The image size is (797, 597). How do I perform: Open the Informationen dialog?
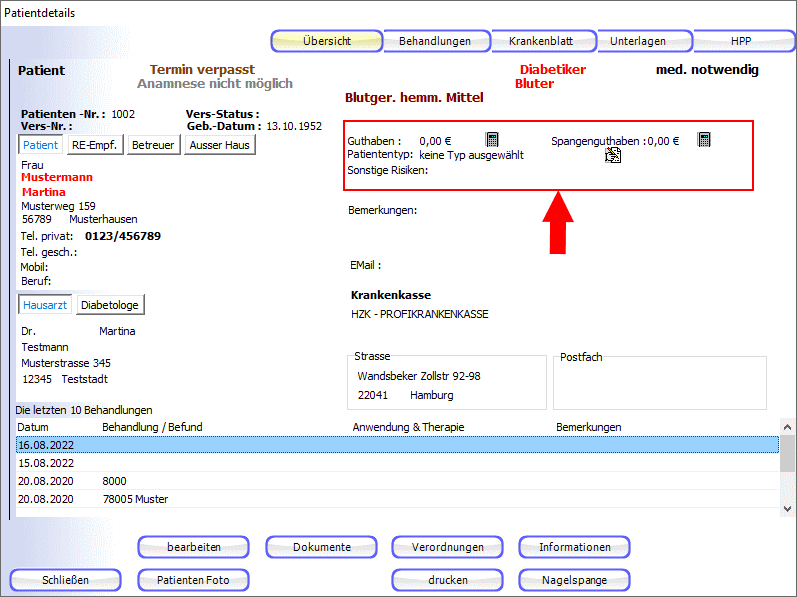pyautogui.click(x=574, y=547)
